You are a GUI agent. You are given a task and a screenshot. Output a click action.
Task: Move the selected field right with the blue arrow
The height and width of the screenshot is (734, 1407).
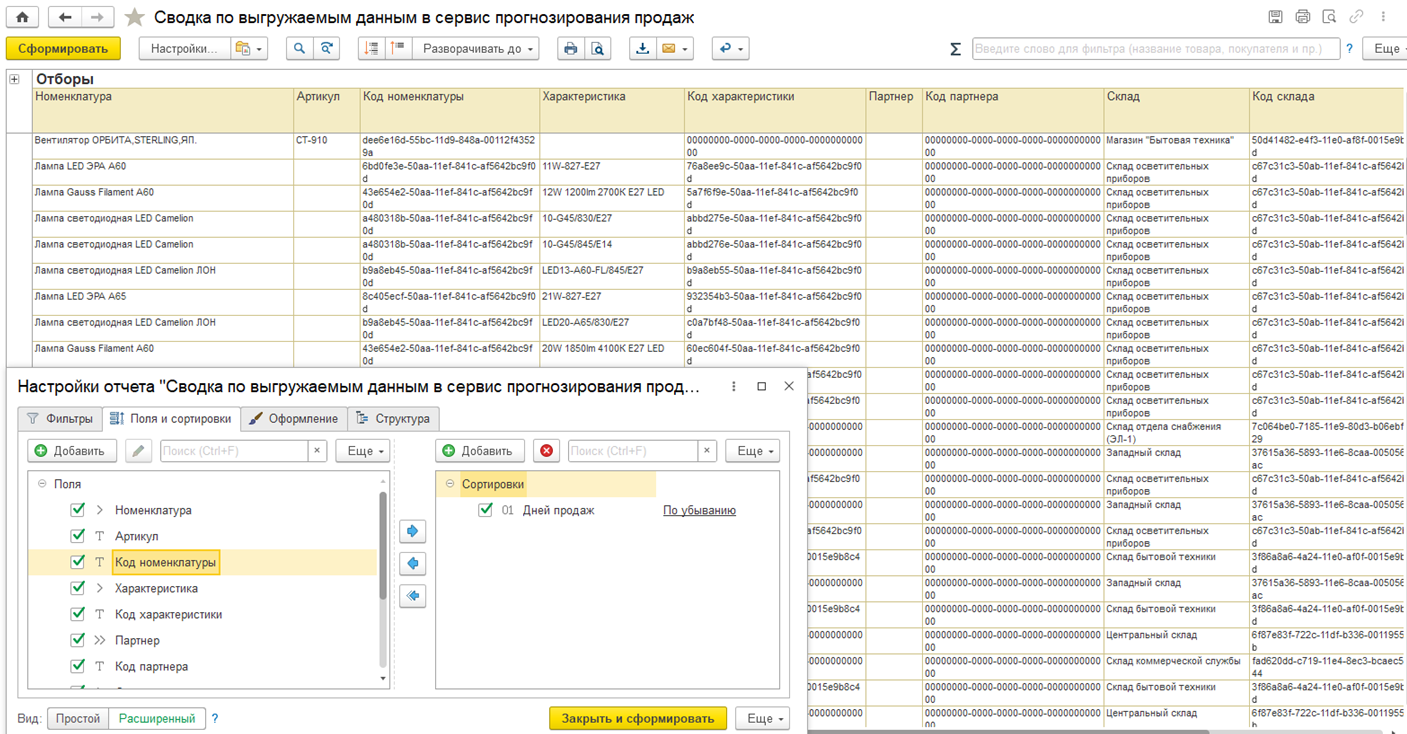tap(412, 531)
